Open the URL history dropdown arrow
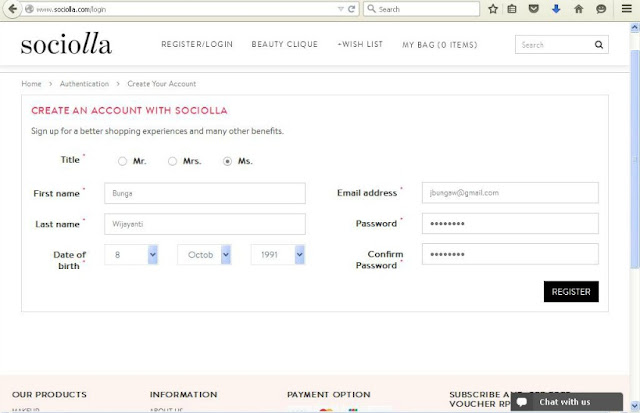This screenshot has width=640, height=413. (340, 9)
